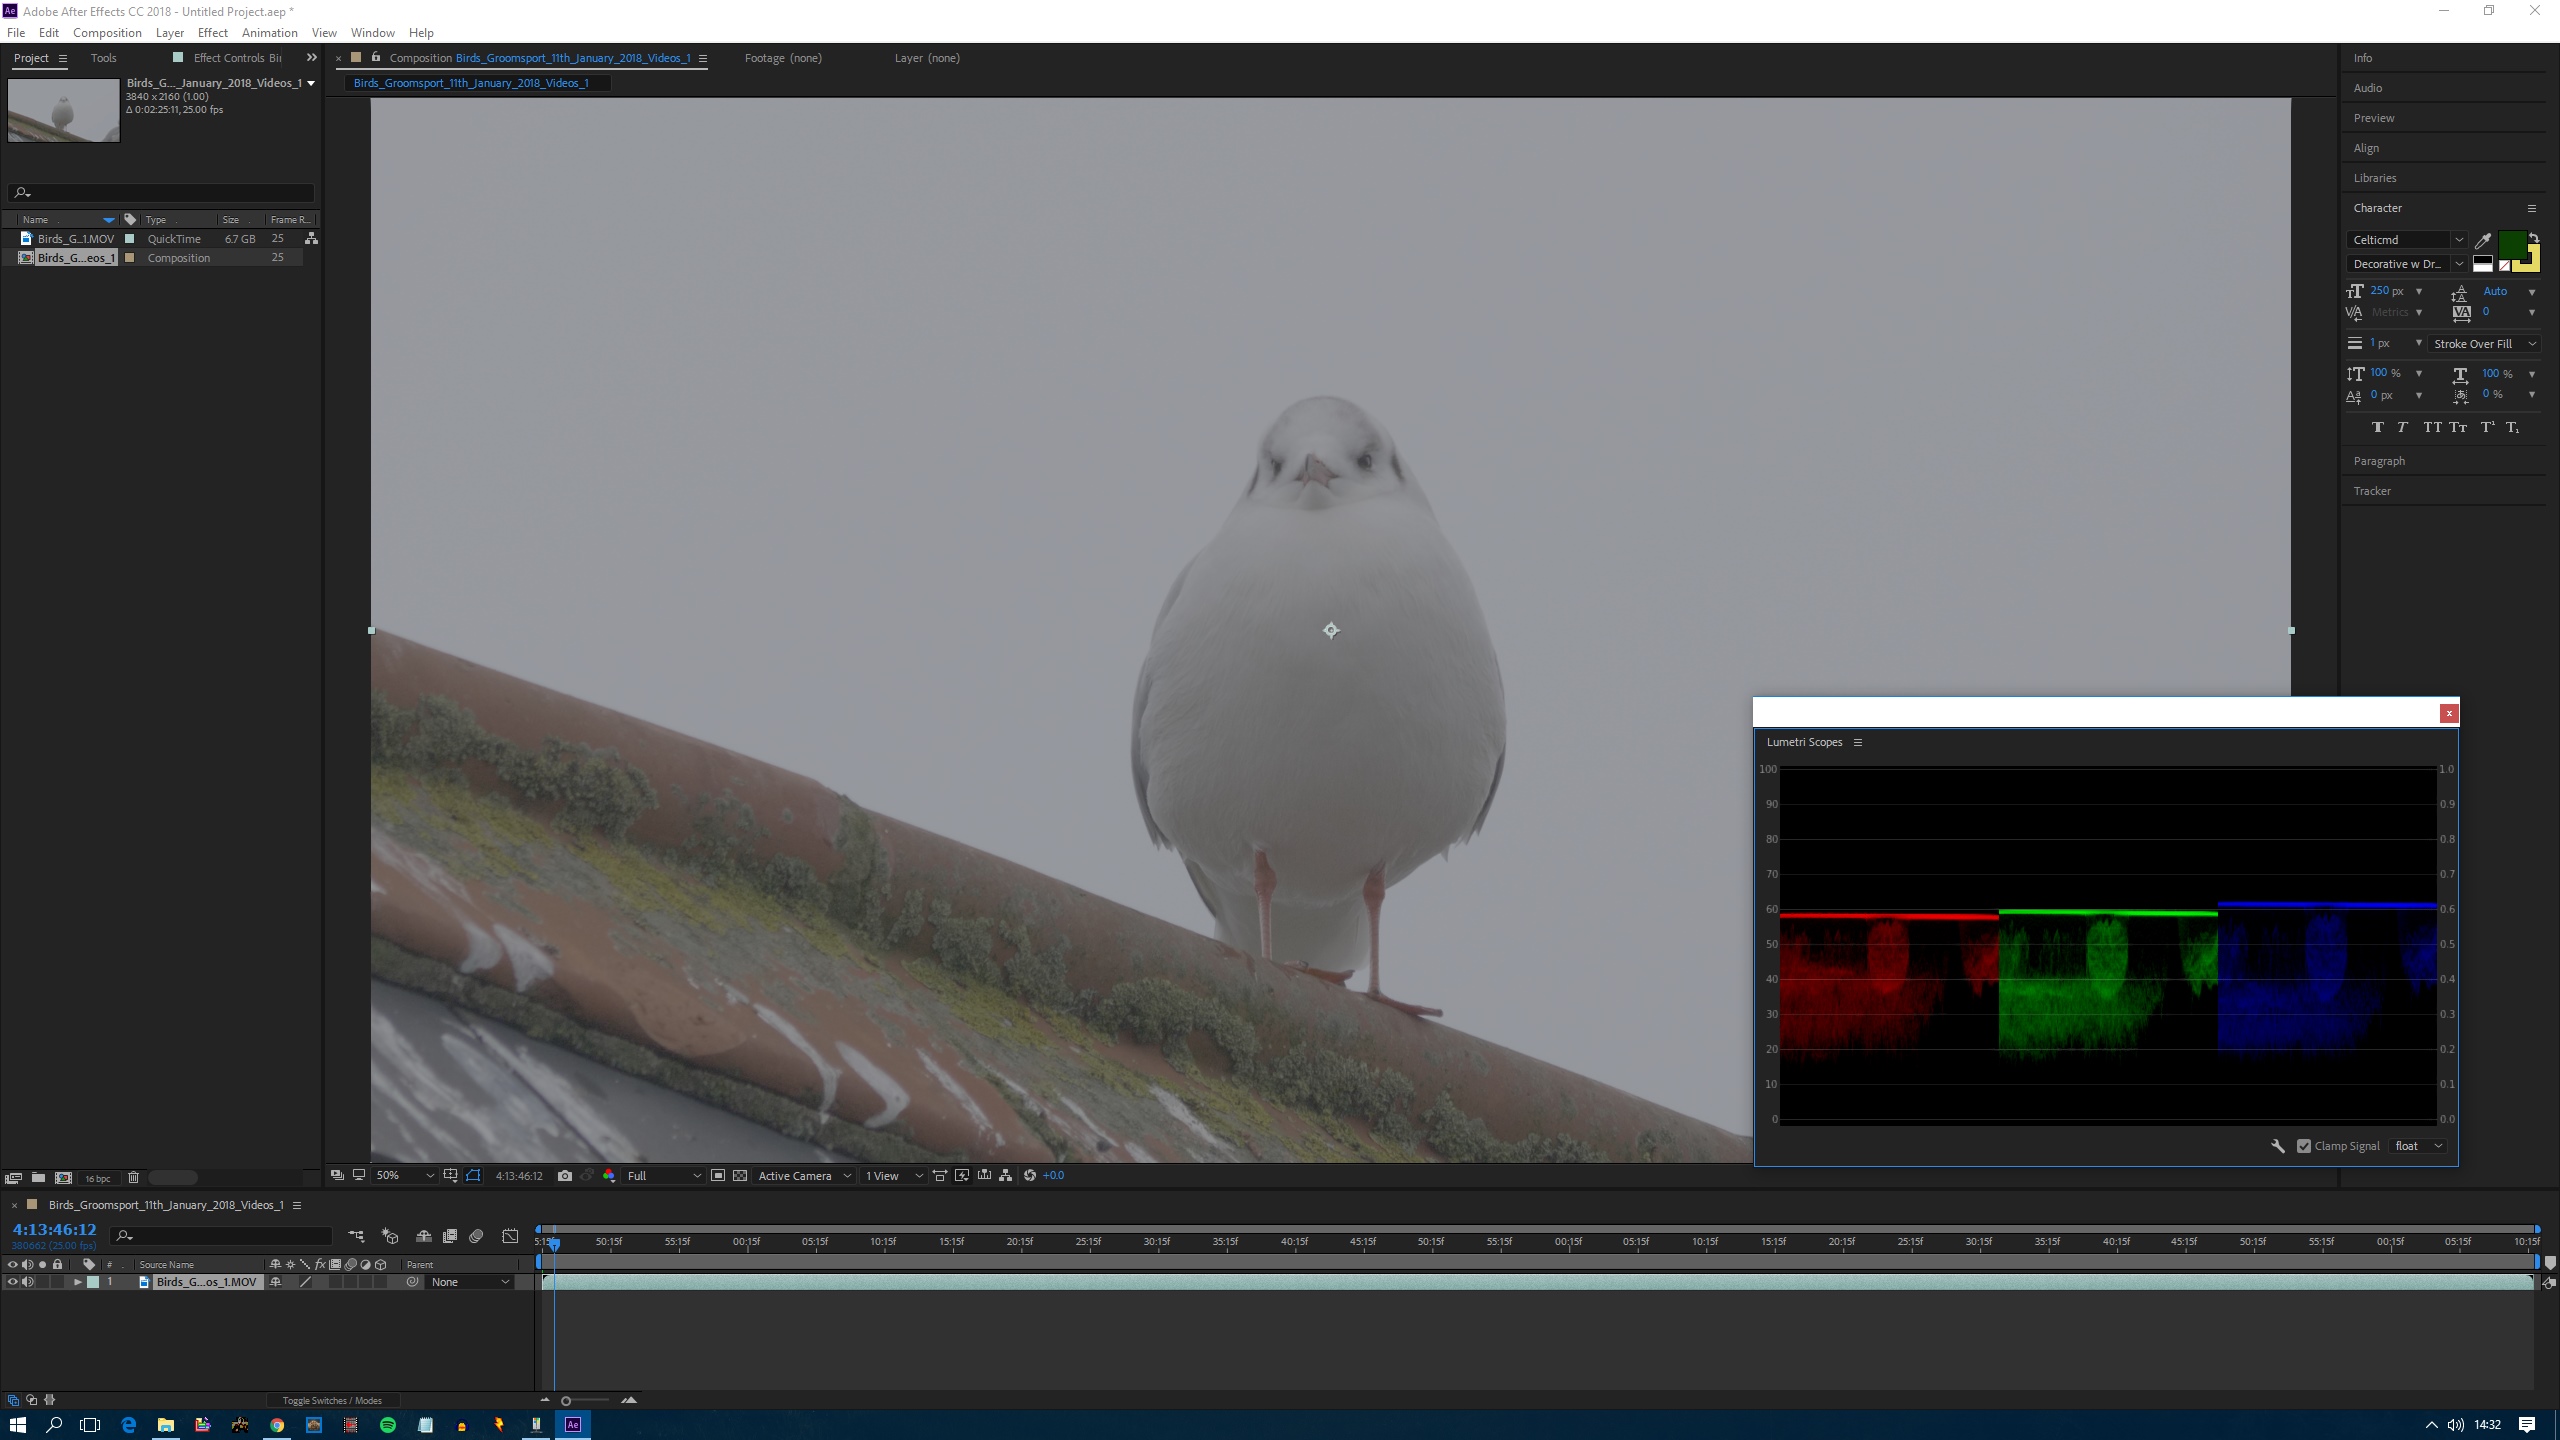
Task: Click Toggle Switches / Modes button
Action: (332, 1400)
